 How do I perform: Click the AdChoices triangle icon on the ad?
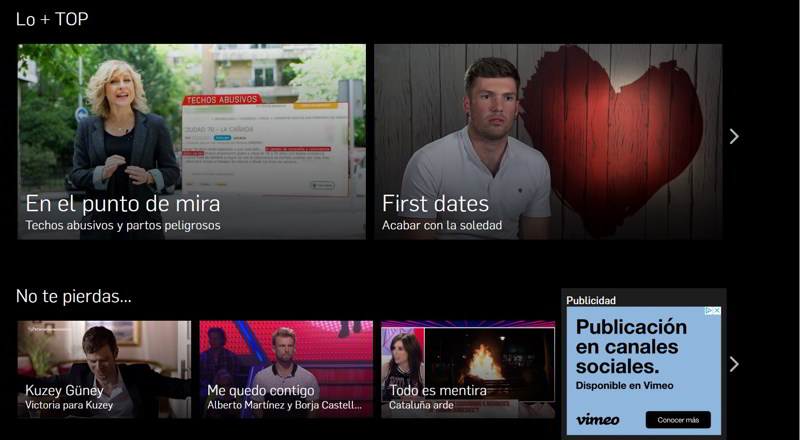coord(707,312)
